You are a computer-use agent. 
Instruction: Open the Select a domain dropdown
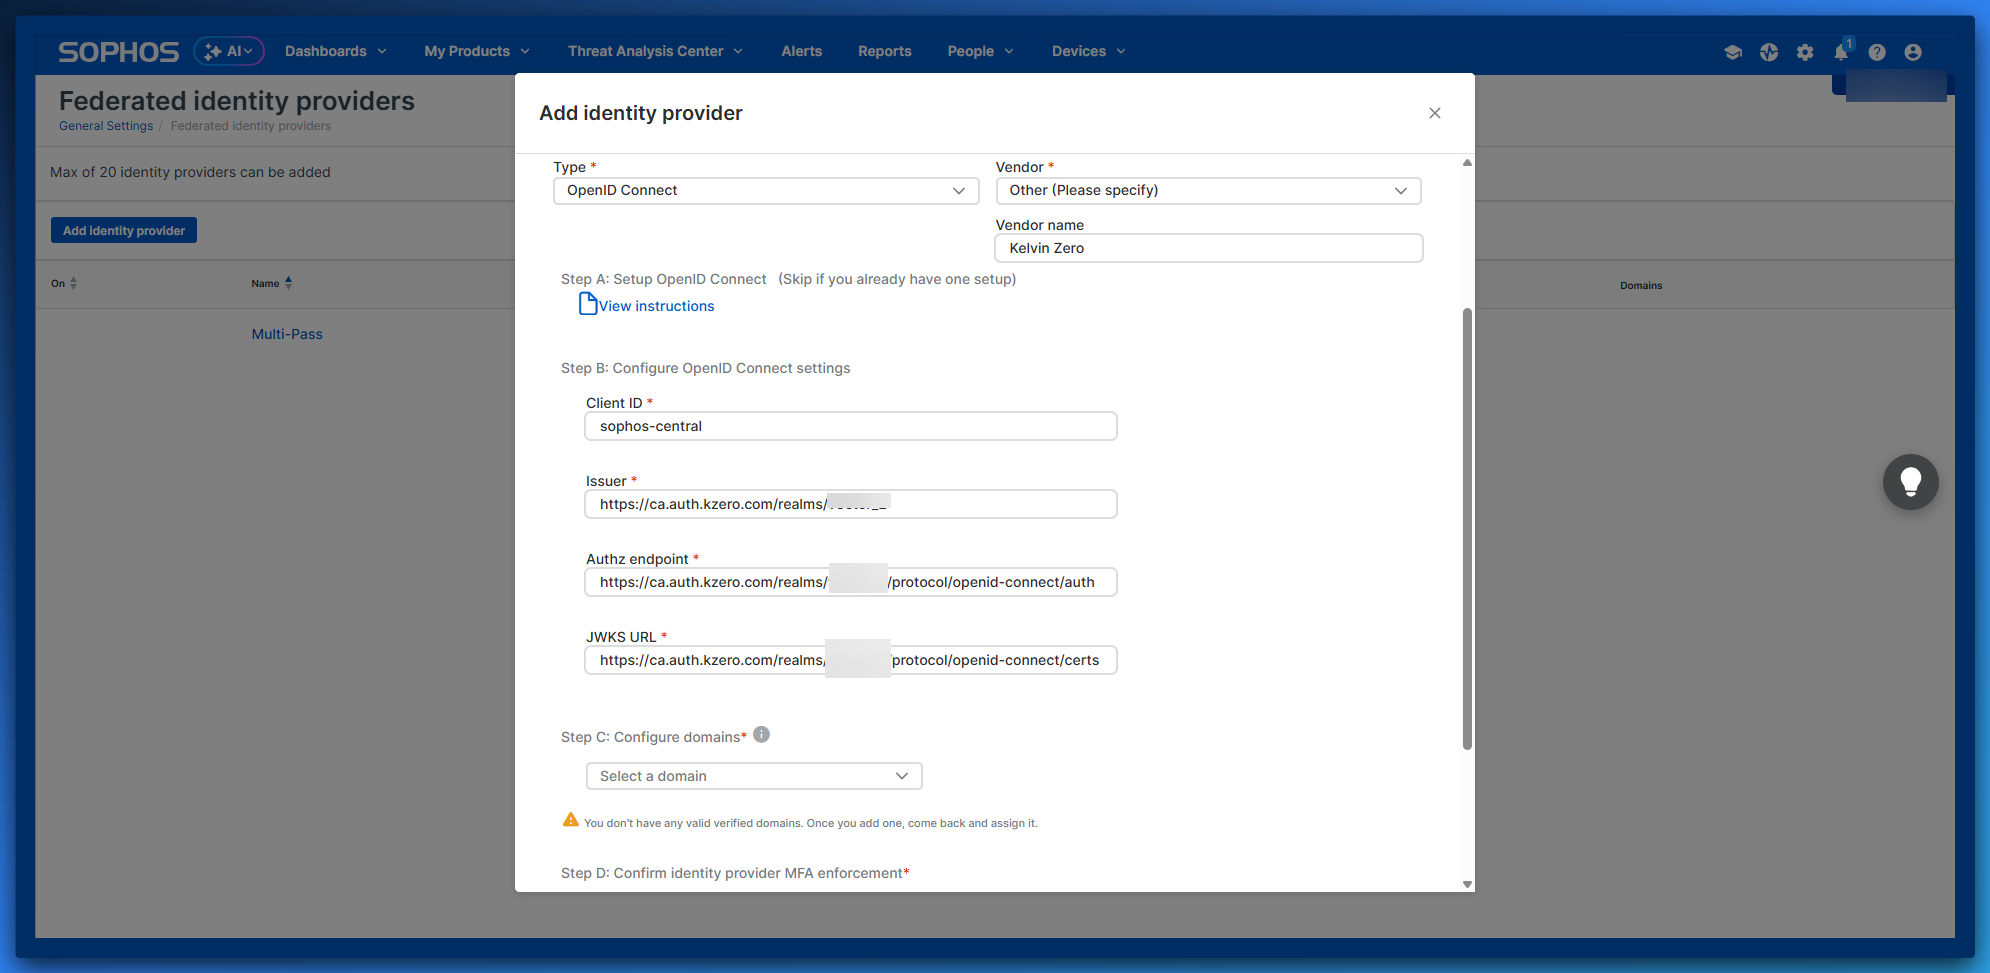(x=753, y=776)
